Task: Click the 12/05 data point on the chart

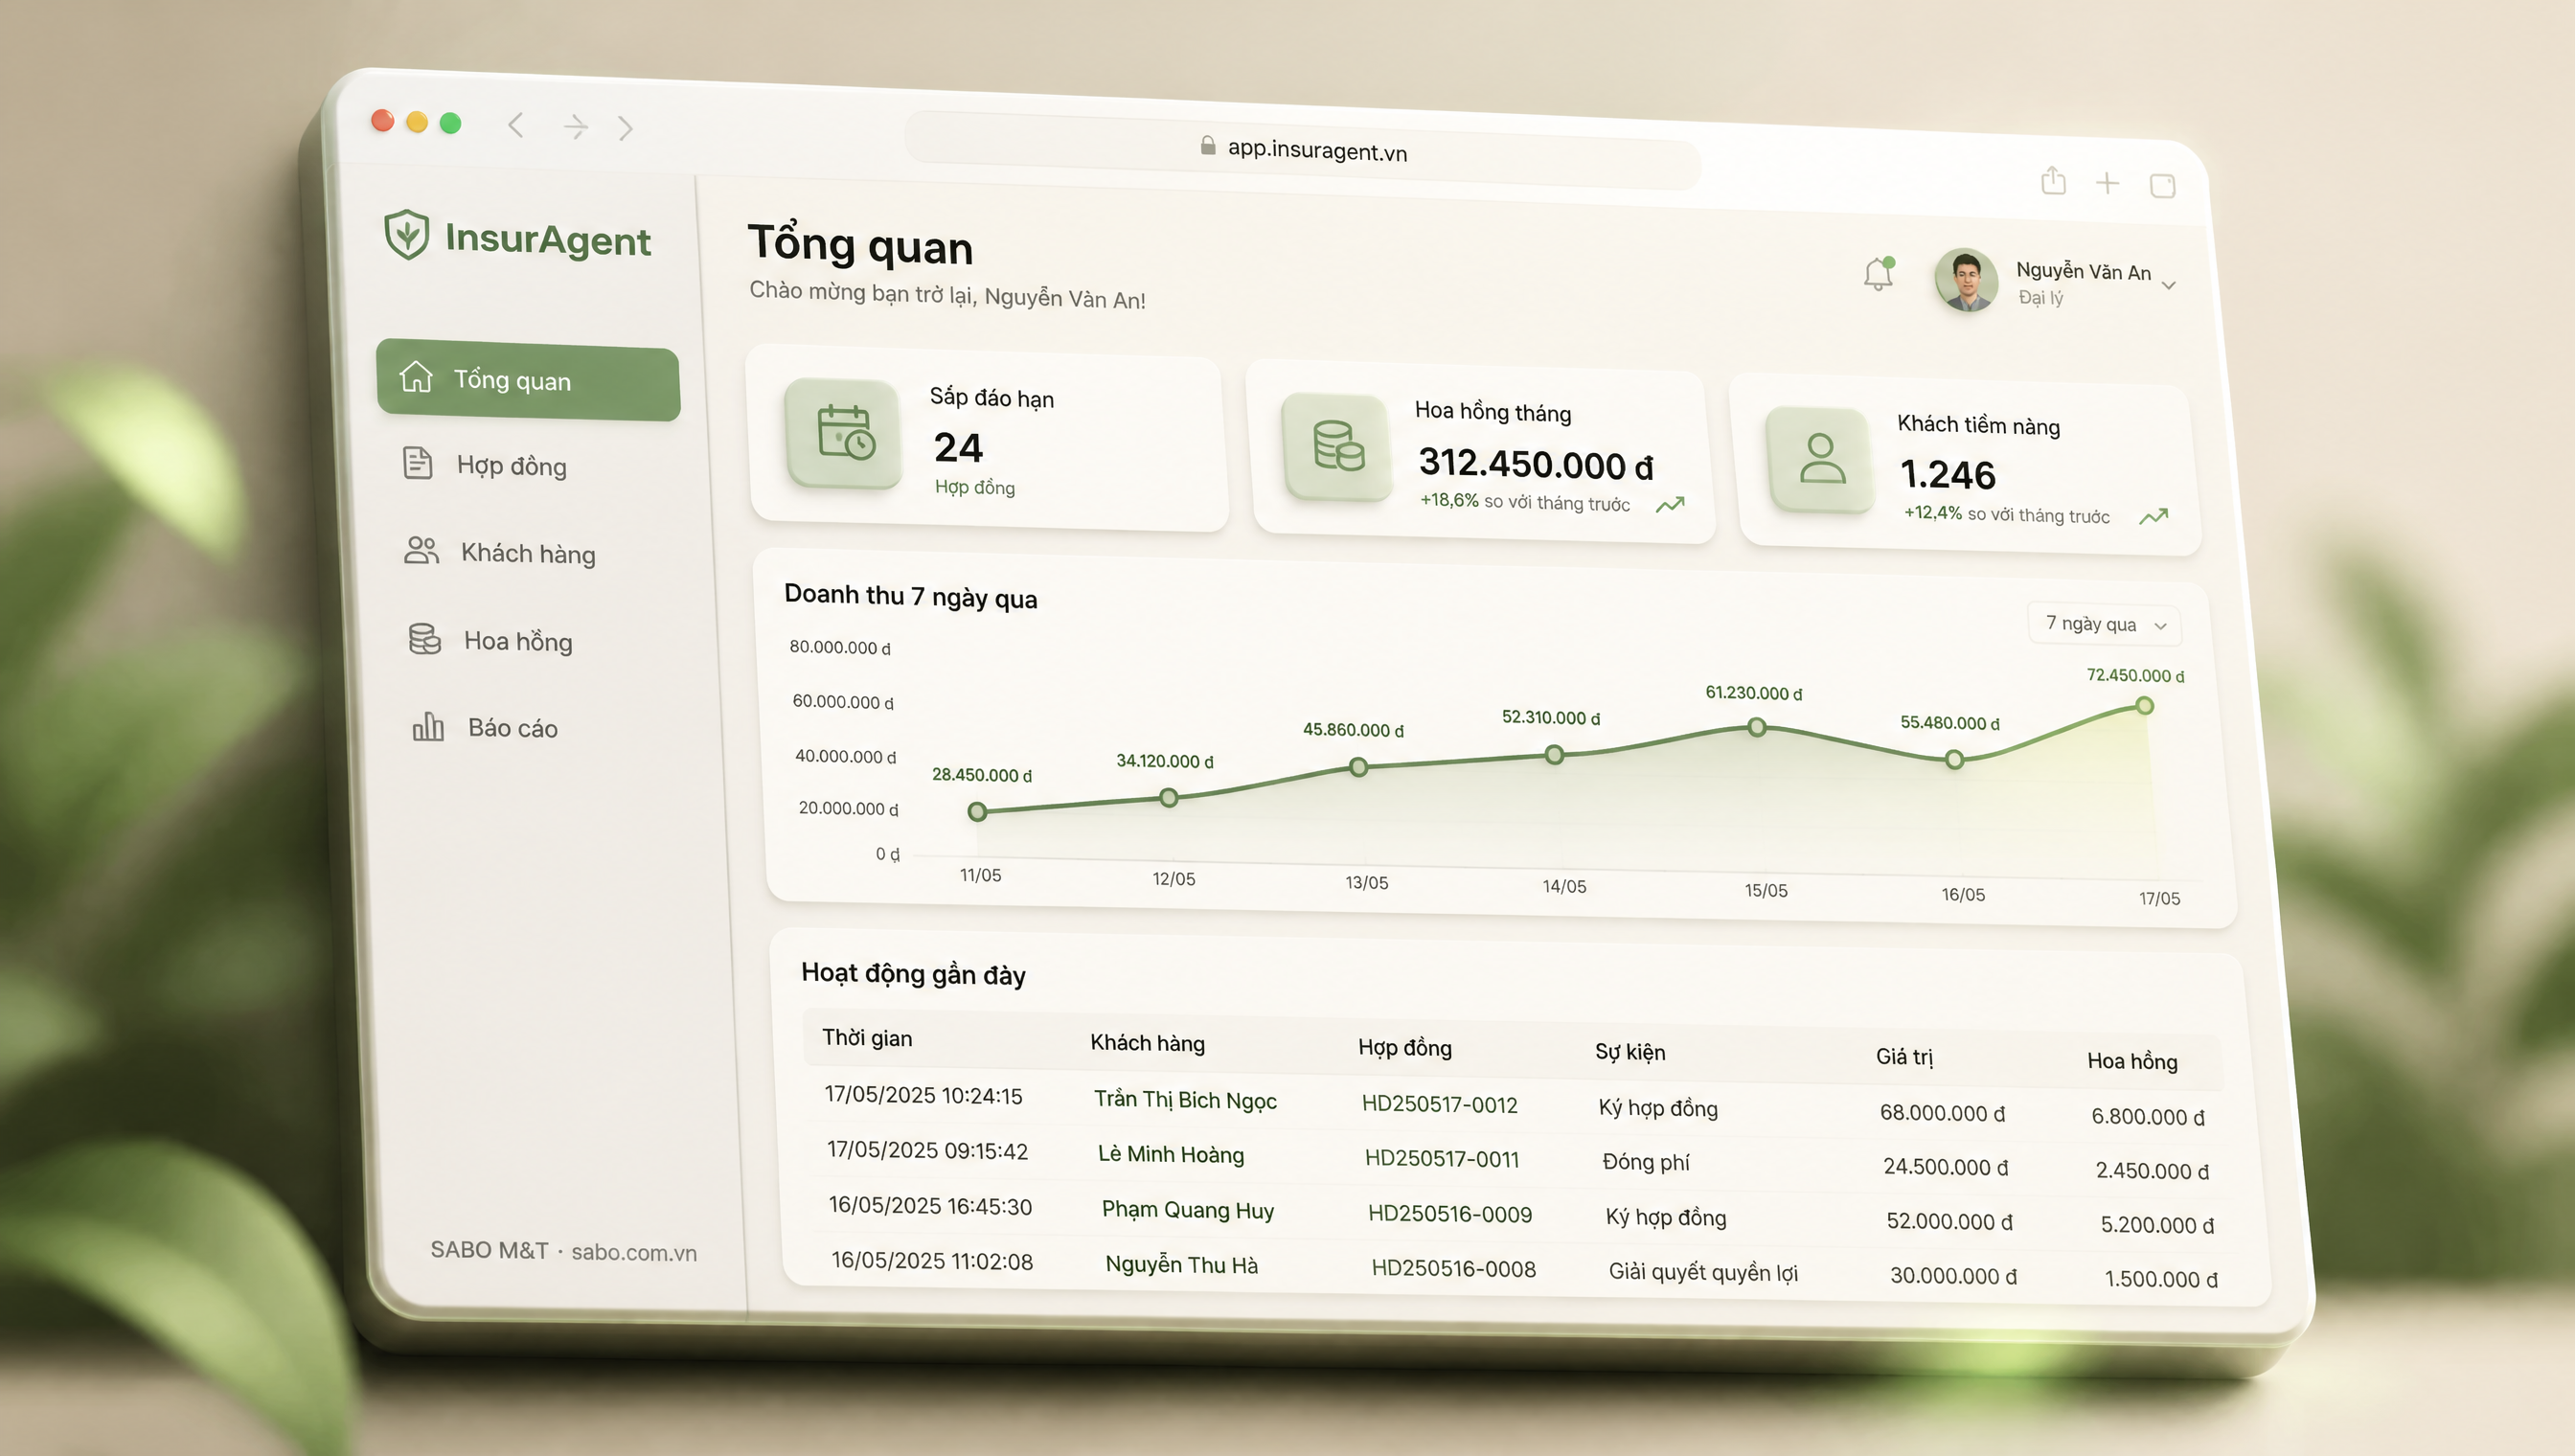Action: [1169, 798]
